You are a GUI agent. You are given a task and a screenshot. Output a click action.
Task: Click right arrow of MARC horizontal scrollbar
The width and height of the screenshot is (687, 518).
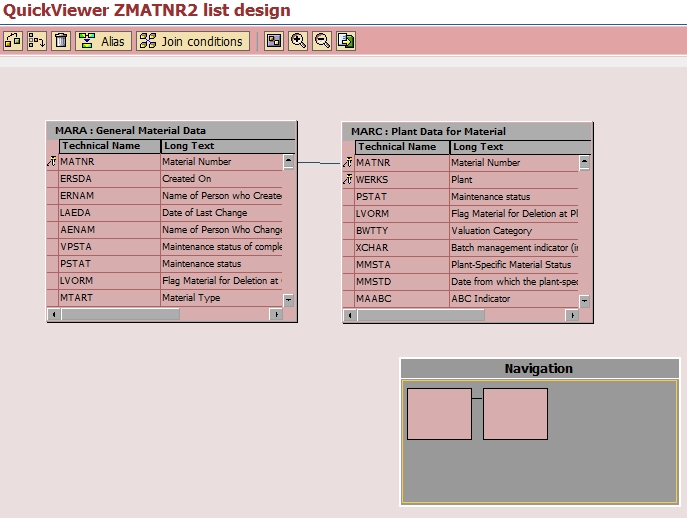[x=572, y=315]
